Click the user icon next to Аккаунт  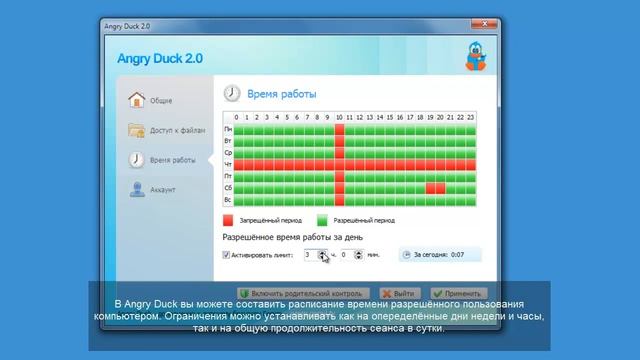tap(137, 189)
